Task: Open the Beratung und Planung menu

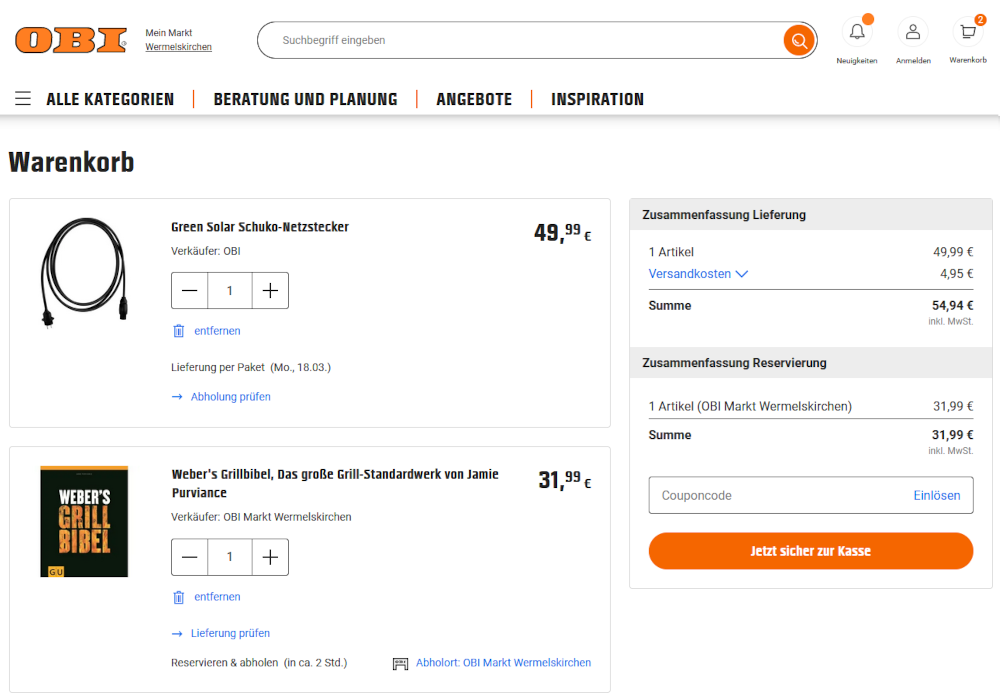Action: pos(305,99)
